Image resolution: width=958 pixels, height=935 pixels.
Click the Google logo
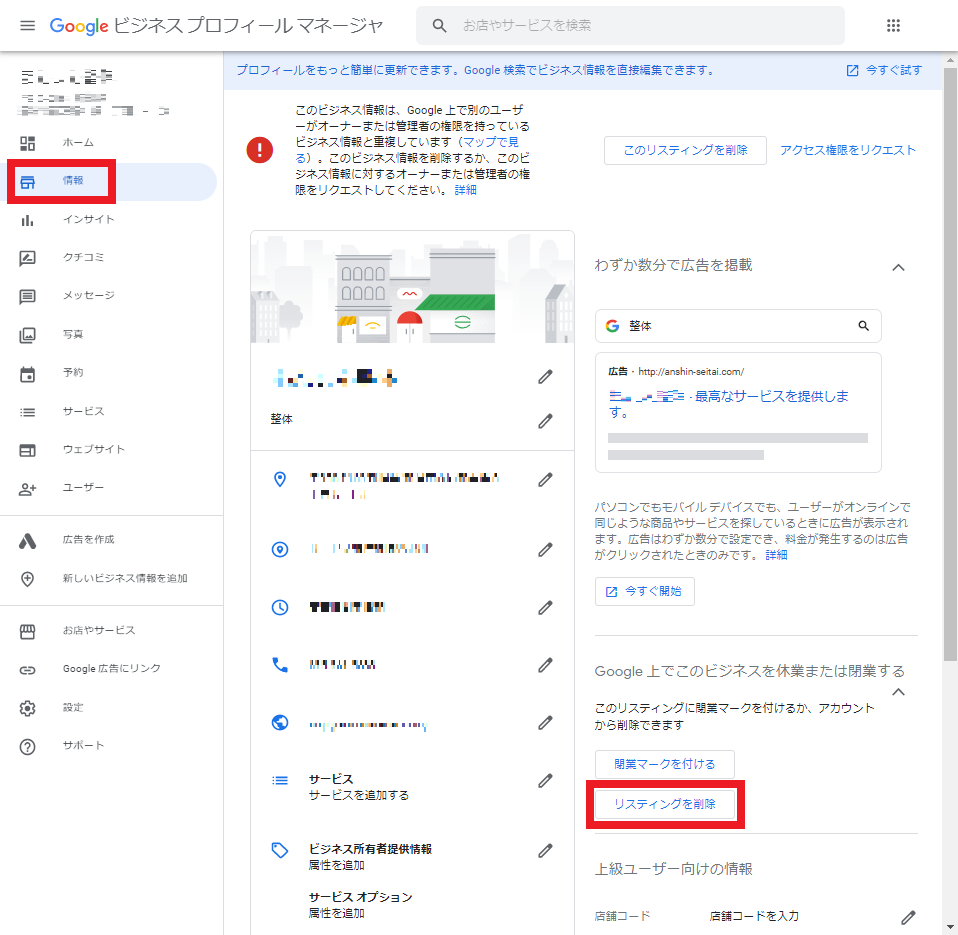[x=79, y=26]
